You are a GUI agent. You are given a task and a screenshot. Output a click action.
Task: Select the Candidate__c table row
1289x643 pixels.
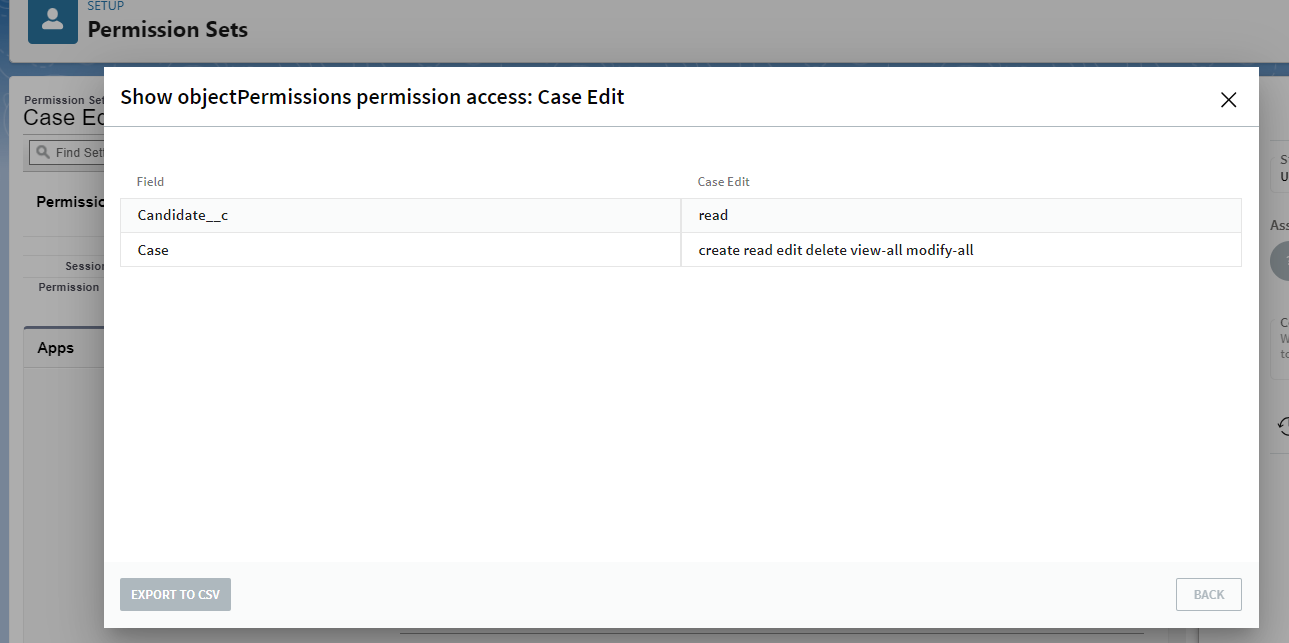(x=400, y=214)
